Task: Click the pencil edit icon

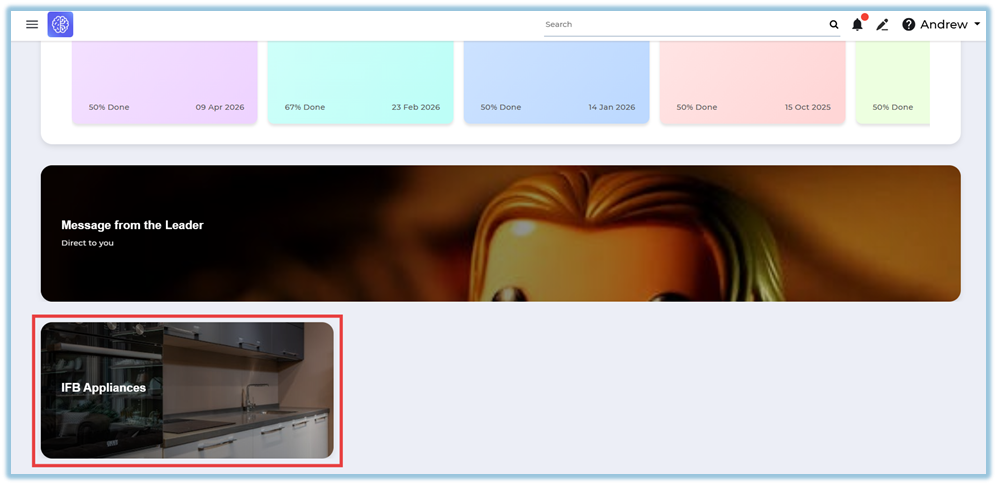Action: (x=882, y=25)
